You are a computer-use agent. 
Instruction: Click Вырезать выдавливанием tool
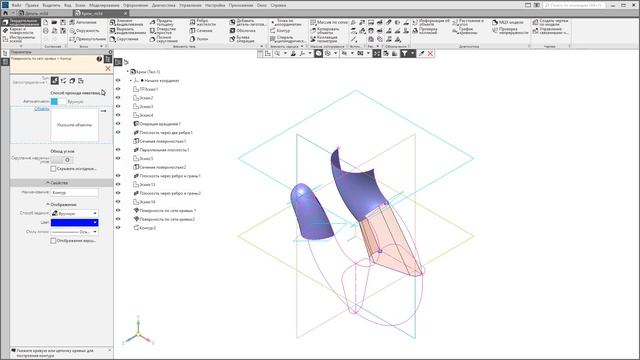point(127,31)
